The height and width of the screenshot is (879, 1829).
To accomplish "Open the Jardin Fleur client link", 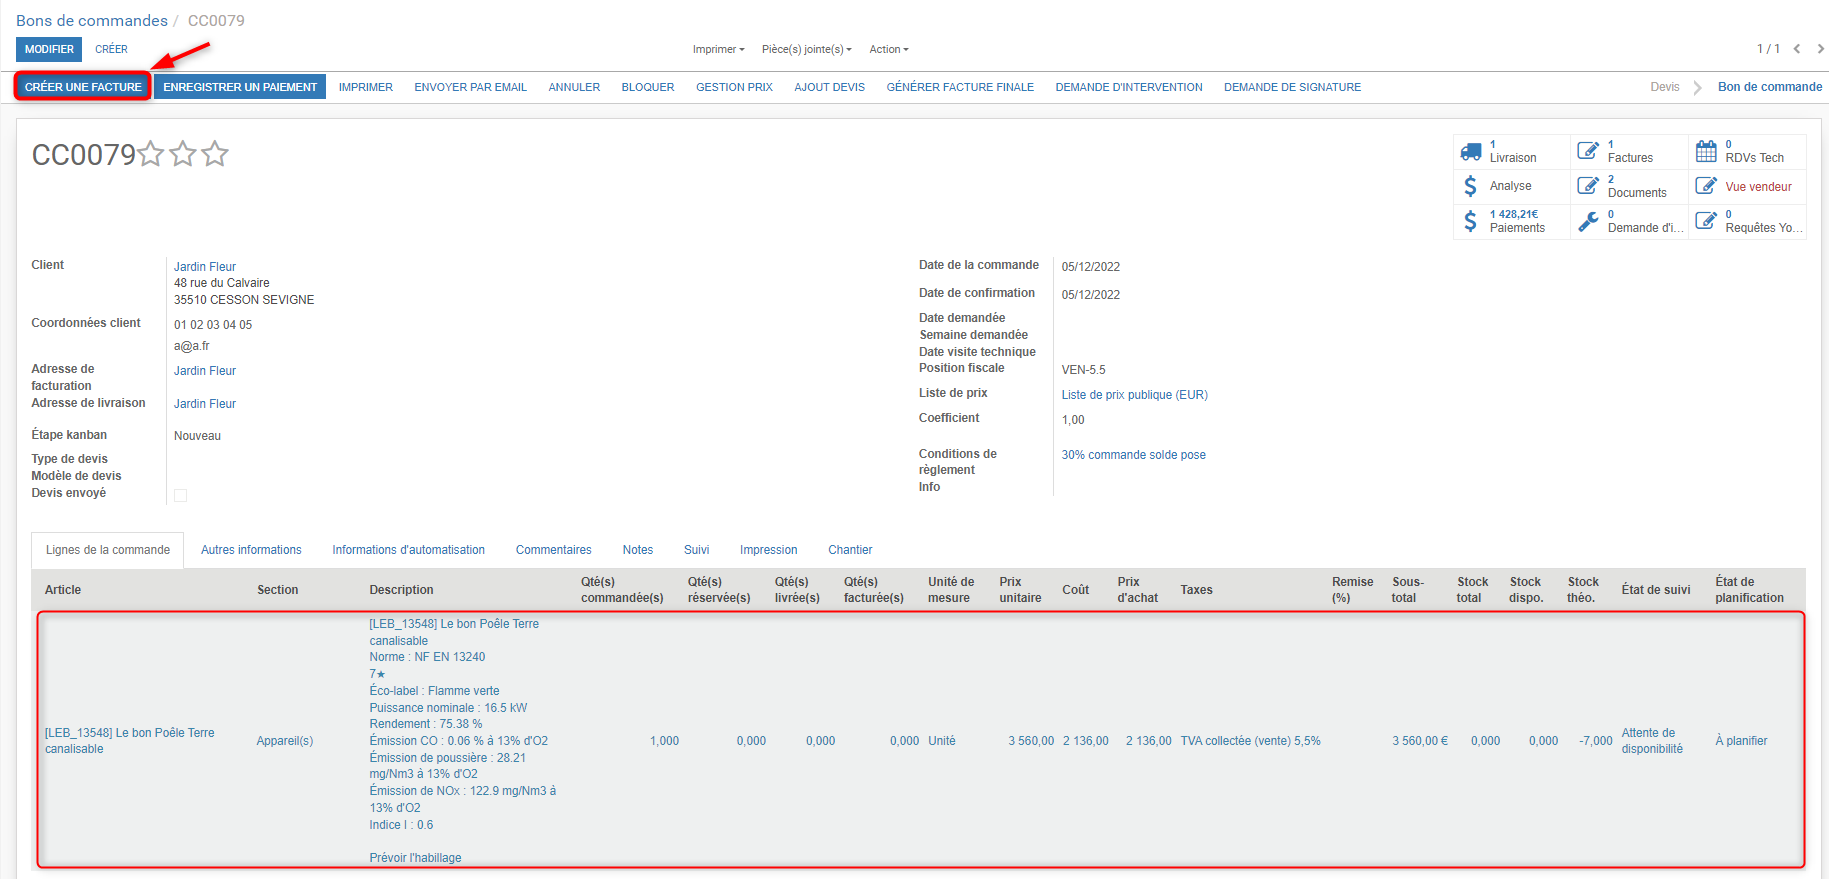I will click(x=205, y=267).
